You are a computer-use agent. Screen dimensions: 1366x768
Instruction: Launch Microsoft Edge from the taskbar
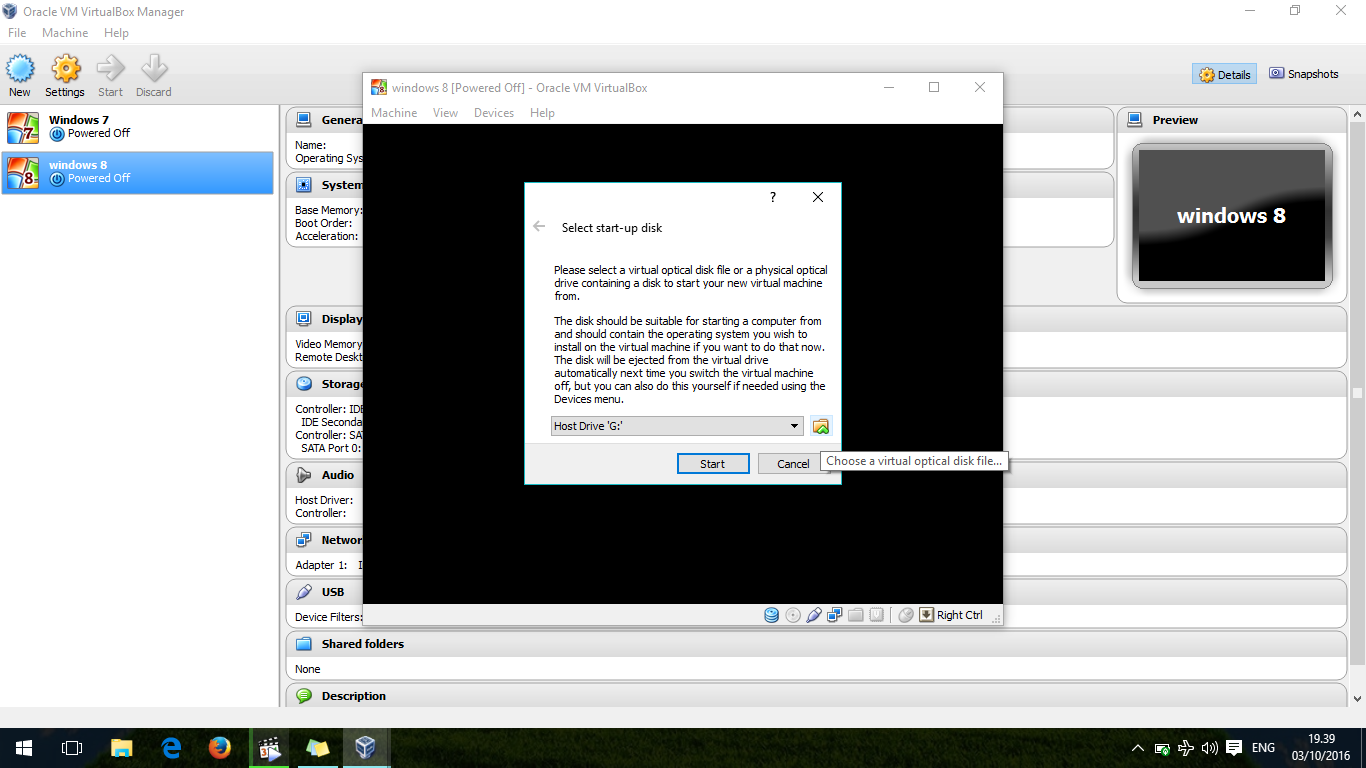[x=171, y=748]
